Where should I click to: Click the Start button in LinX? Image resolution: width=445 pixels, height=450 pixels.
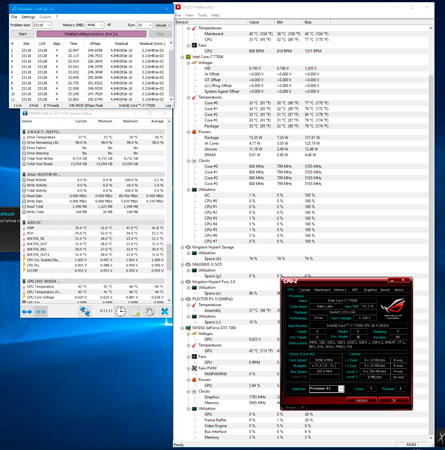point(23,34)
